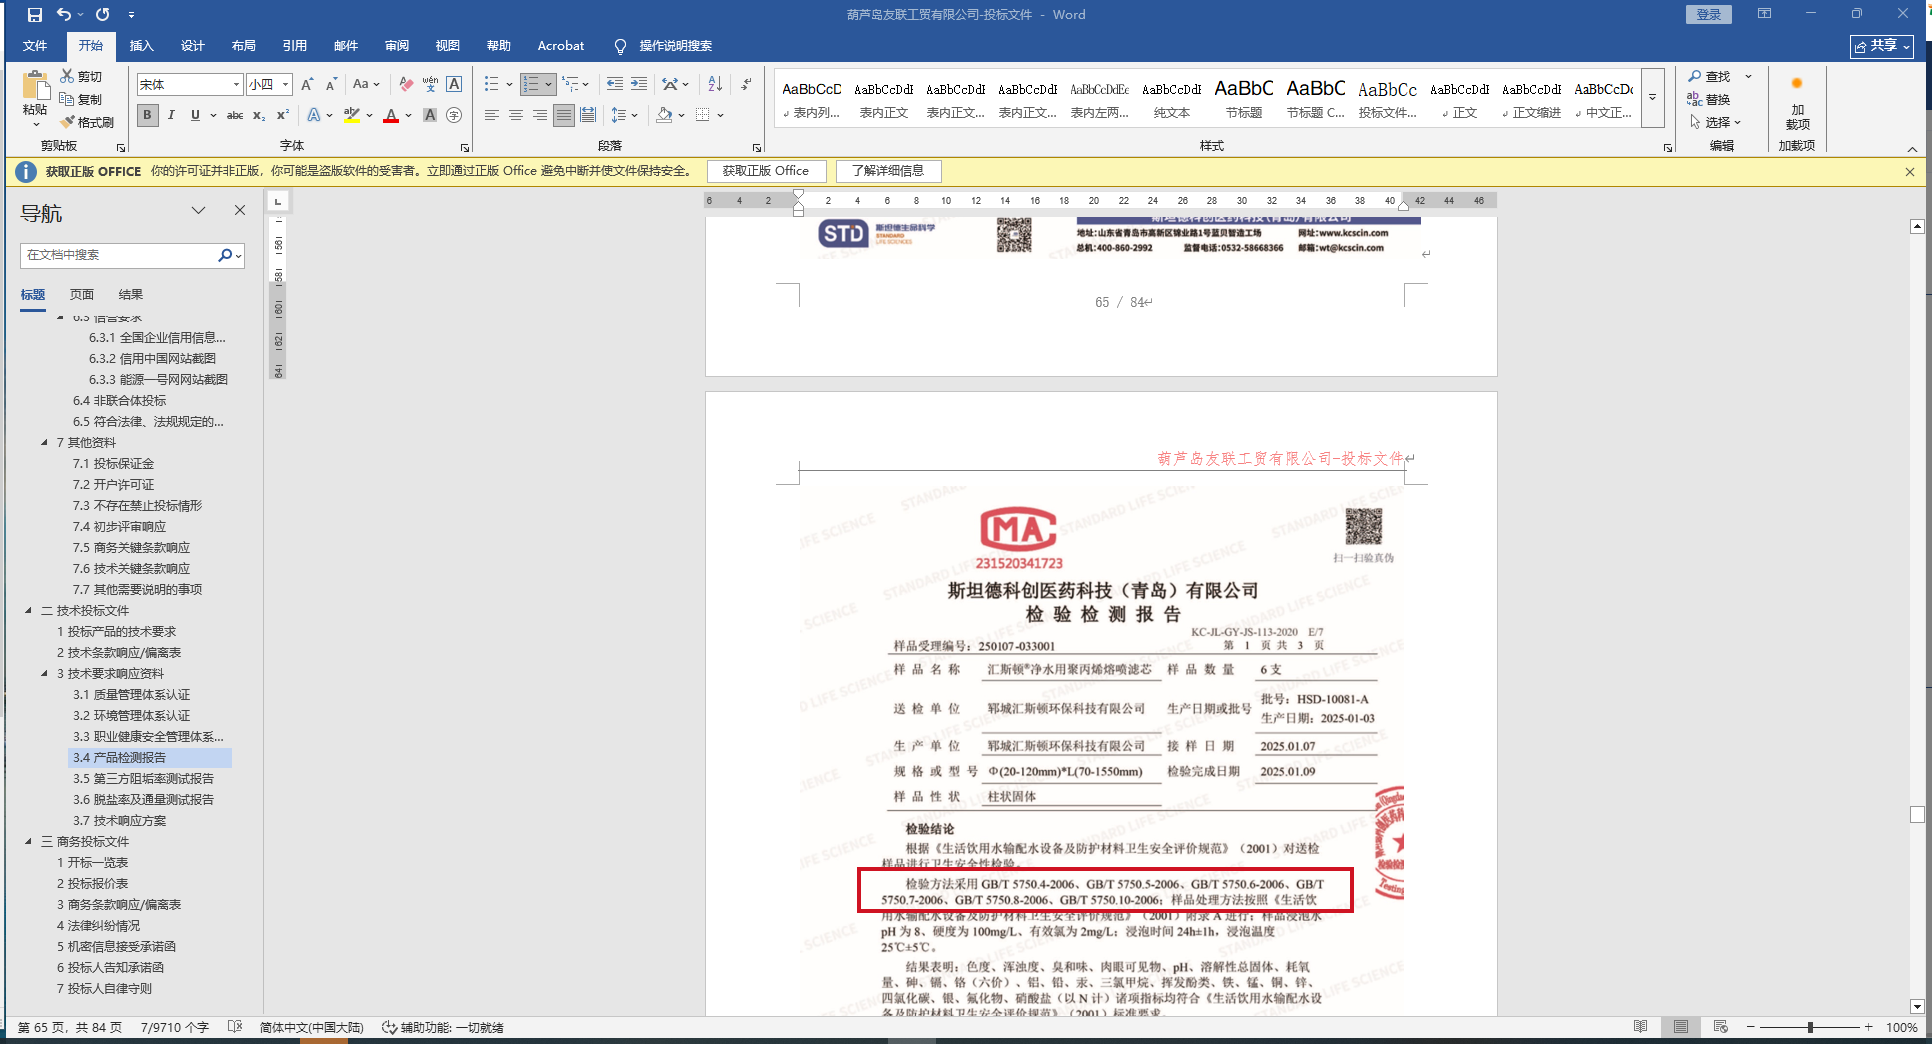Open the 文件 (File) tab
Screen dimensions: 1932x1044
35,46
